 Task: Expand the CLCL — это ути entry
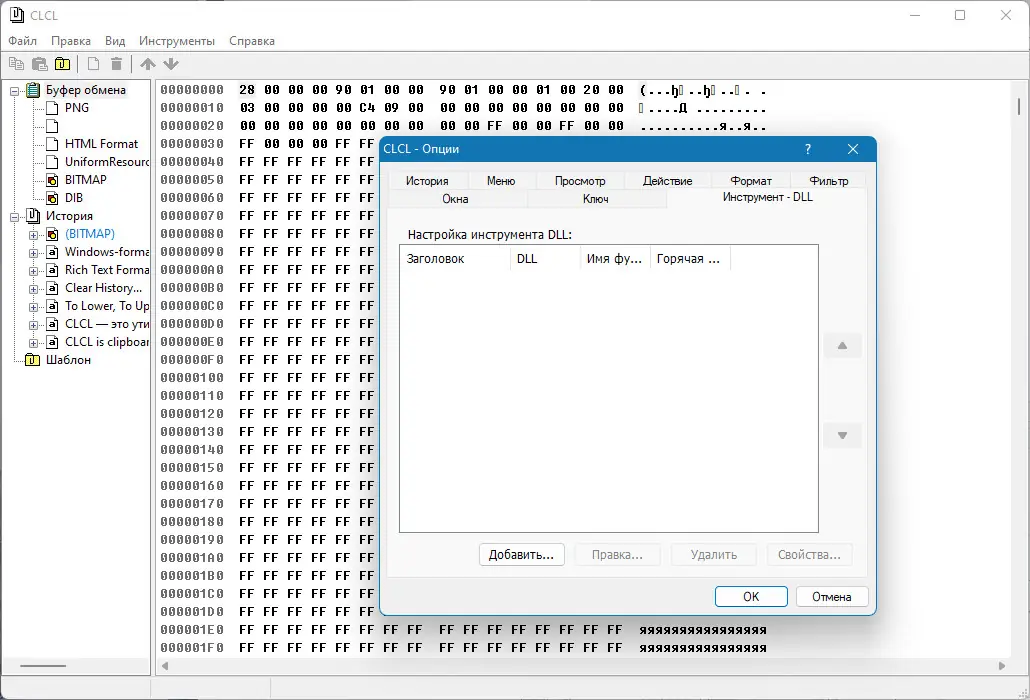tap(34, 325)
